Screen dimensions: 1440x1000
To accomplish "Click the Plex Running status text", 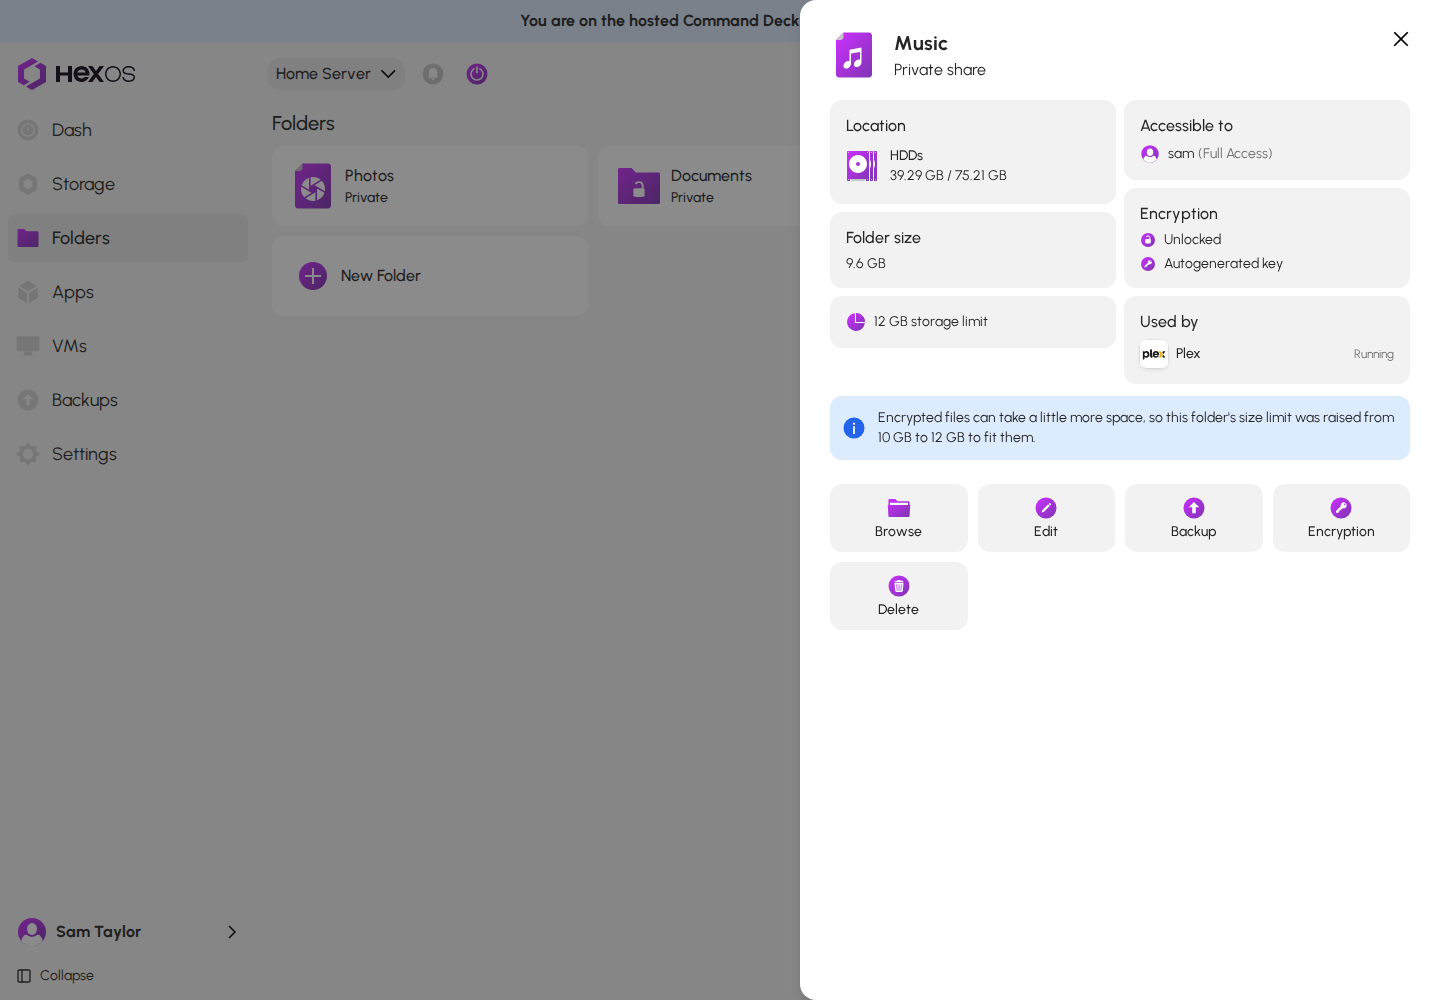I will pyautogui.click(x=1373, y=354).
